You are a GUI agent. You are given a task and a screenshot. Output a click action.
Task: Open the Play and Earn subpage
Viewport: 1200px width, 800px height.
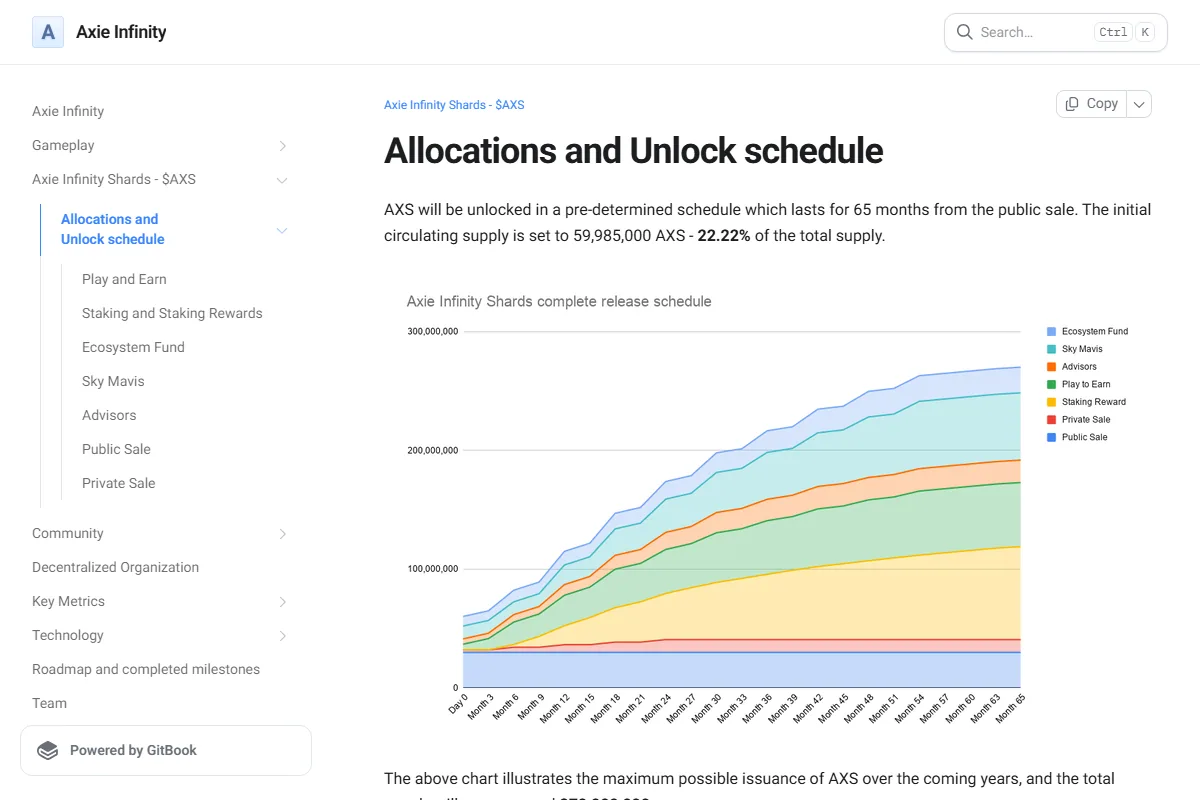[124, 279]
